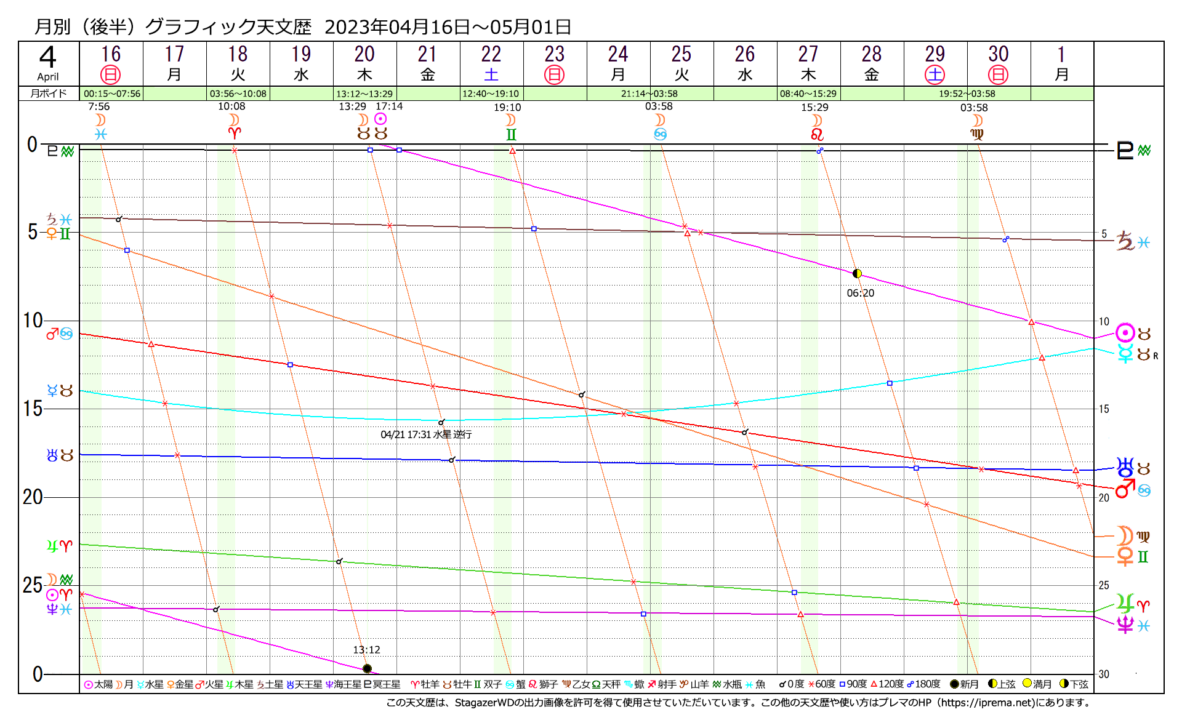Image resolution: width=1182 pixels, height=720 pixels.
Task: Click the Cancer sign under 03:58 on the 25th
Action: point(660,133)
